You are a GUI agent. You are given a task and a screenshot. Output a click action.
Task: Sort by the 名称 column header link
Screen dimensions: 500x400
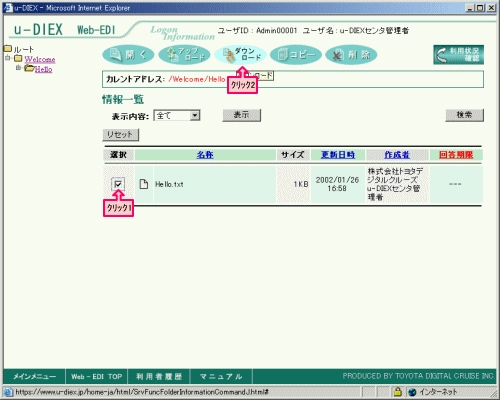205,155
